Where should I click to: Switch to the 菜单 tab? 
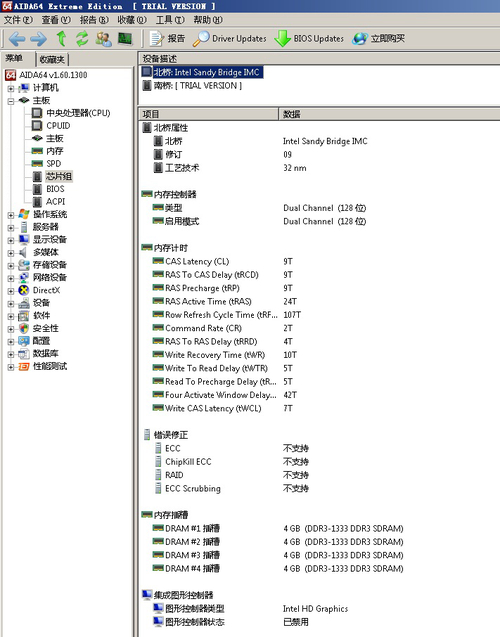coord(14,58)
